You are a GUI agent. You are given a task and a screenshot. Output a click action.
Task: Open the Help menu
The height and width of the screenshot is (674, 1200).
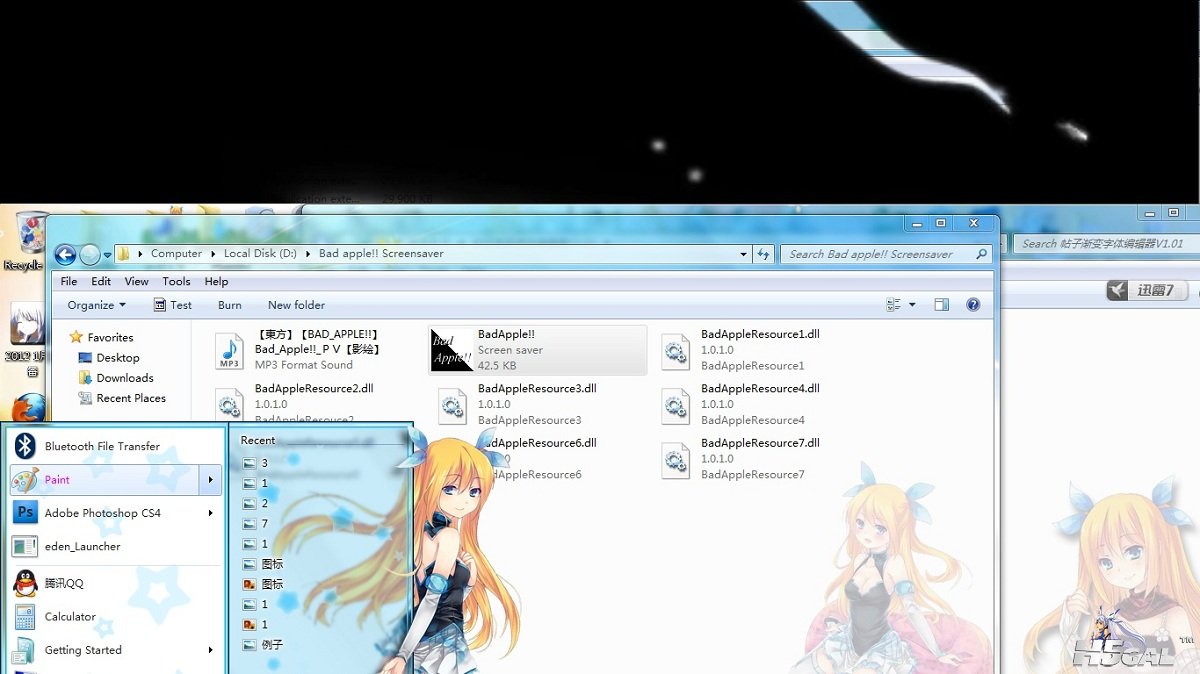click(216, 282)
